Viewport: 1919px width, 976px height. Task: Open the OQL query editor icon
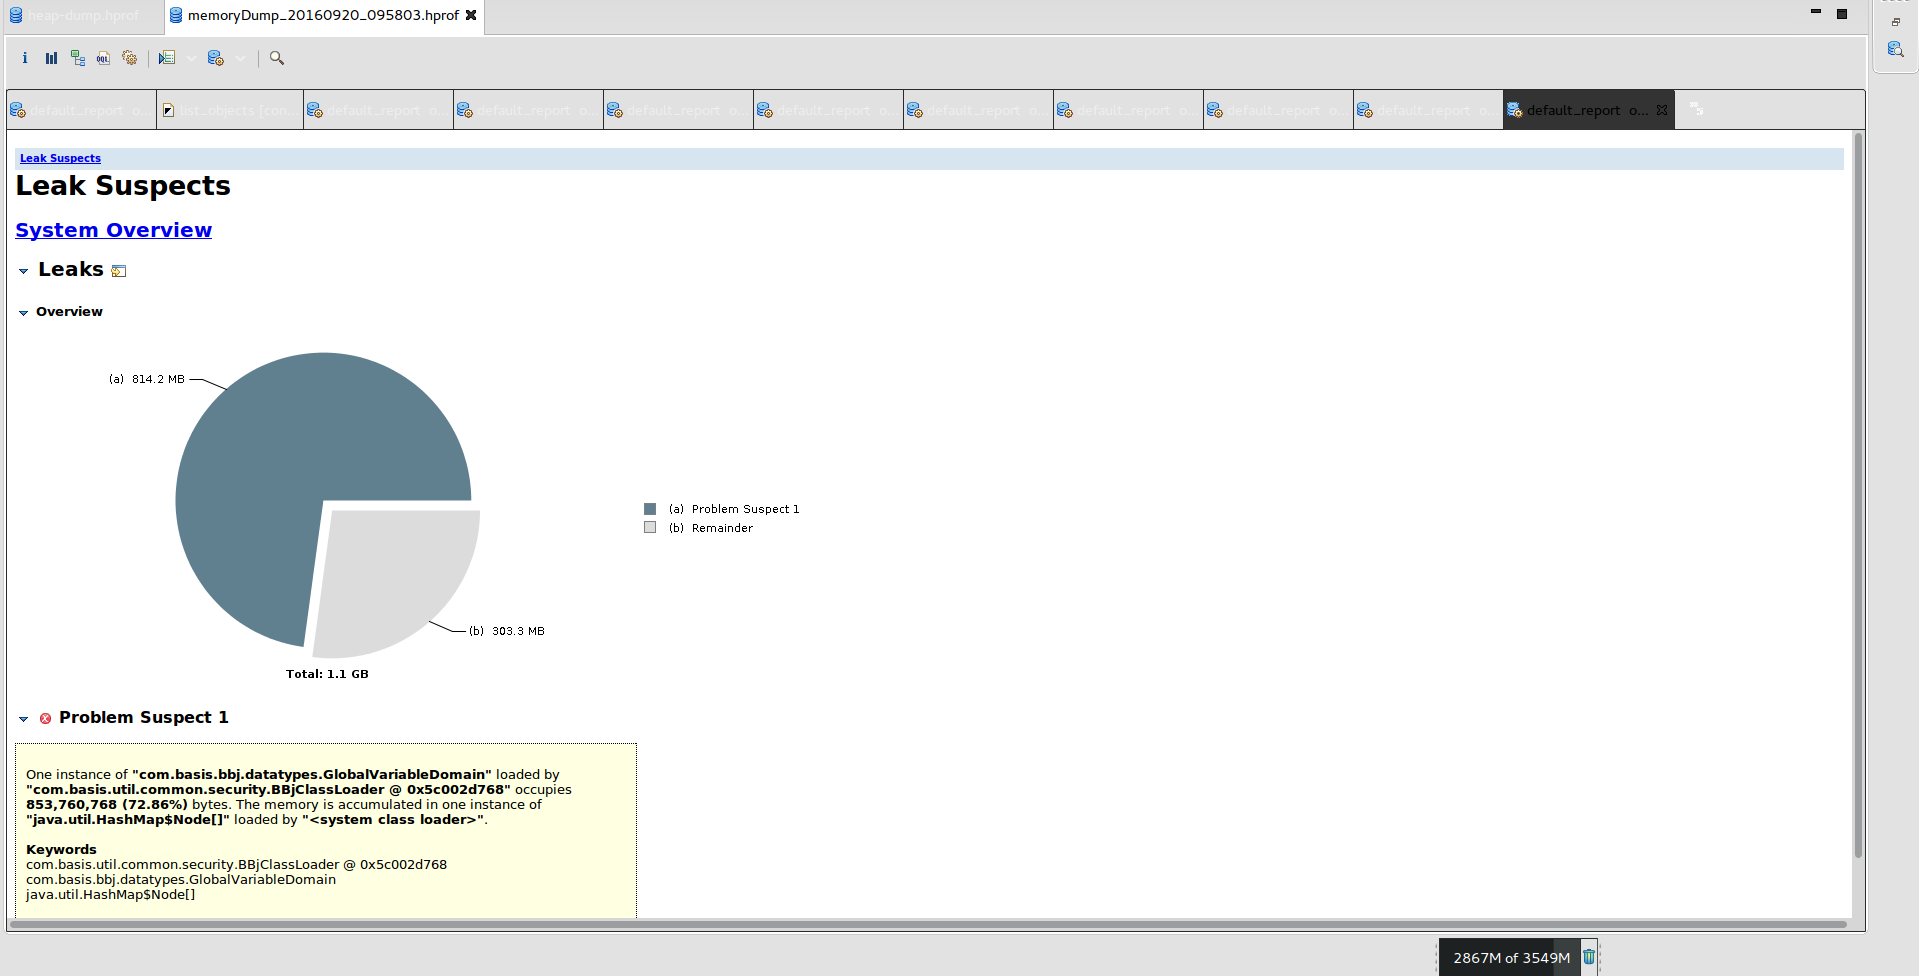point(104,58)
